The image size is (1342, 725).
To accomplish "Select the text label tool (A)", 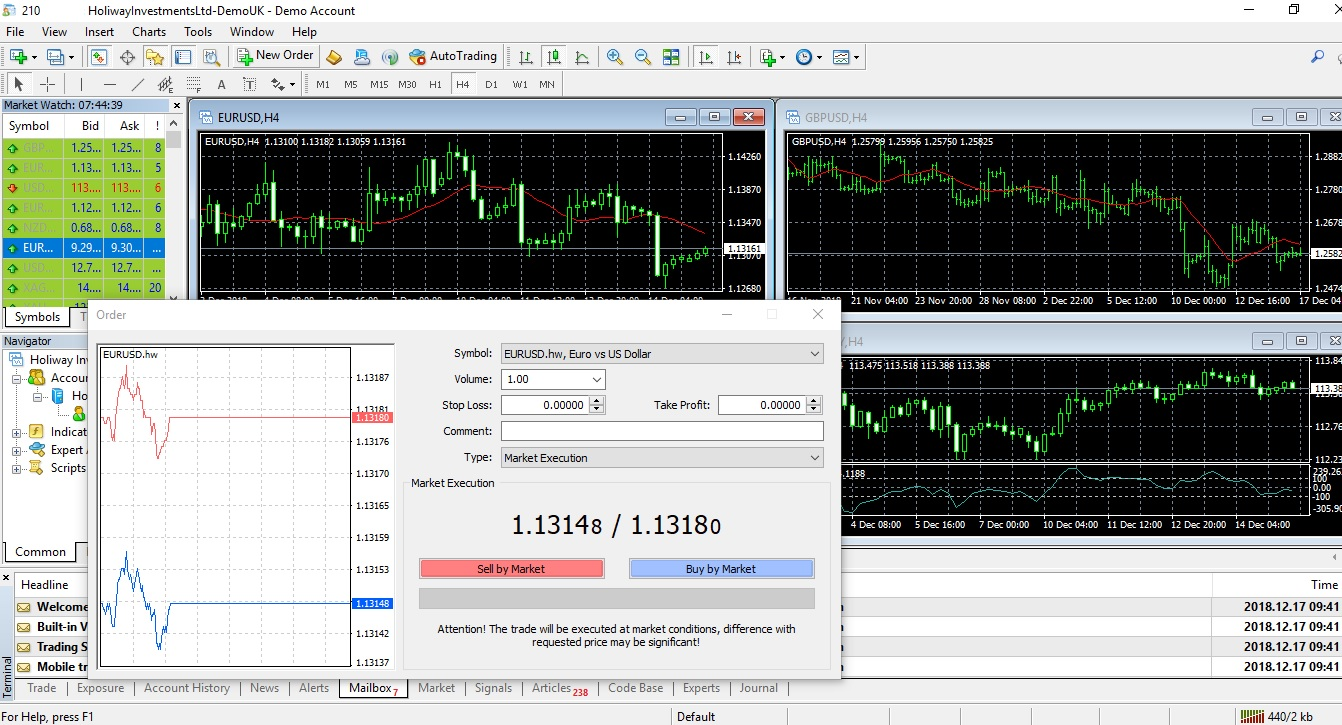I will 221,85.
